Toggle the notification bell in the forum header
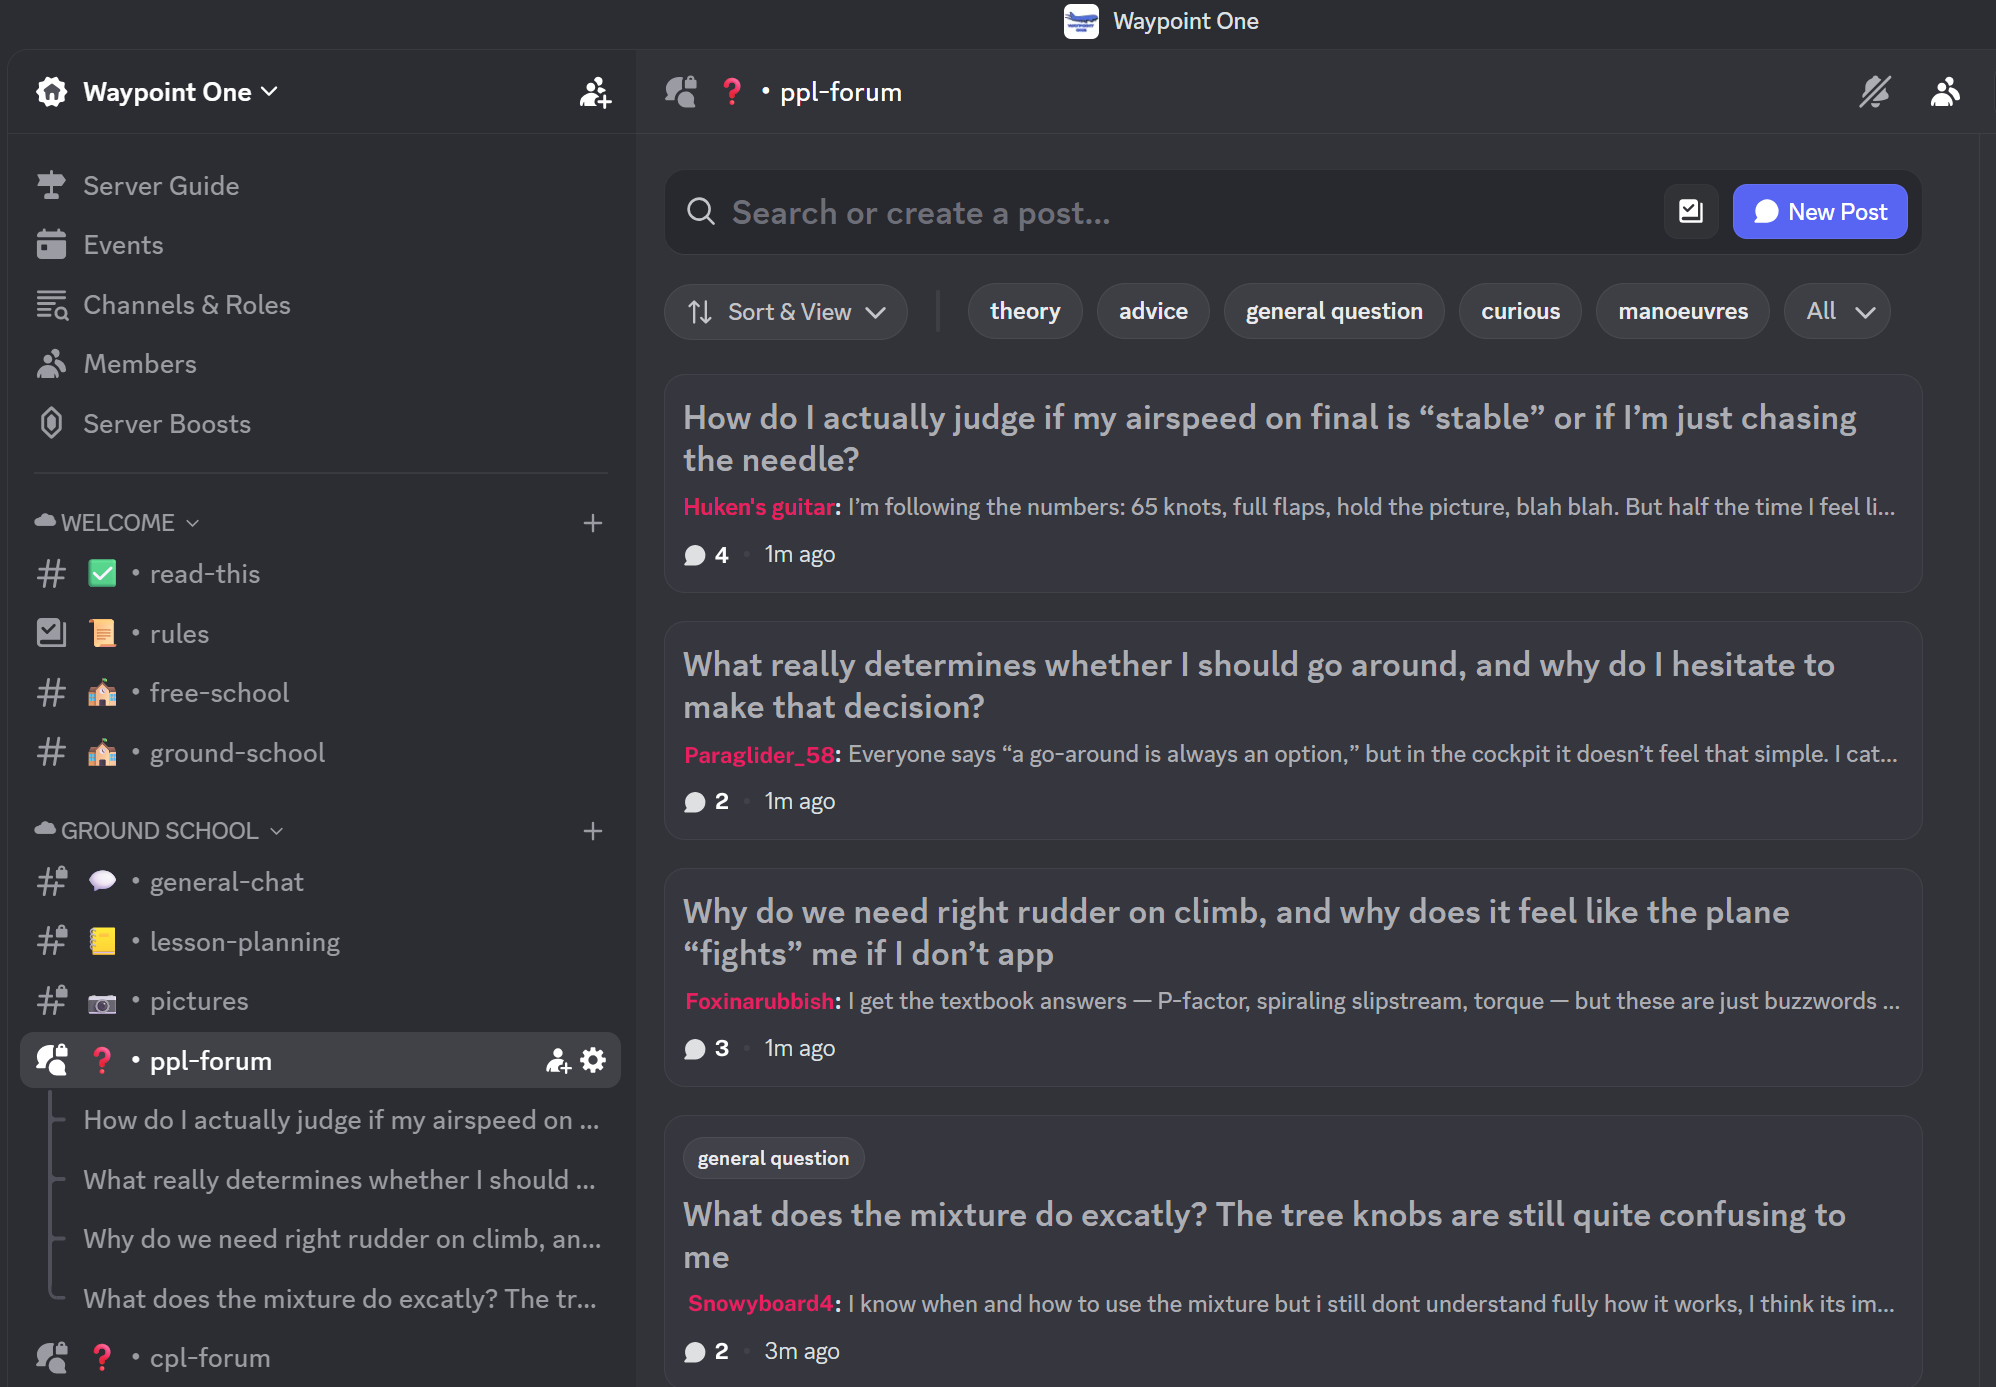 click(x=1874, y=92)
